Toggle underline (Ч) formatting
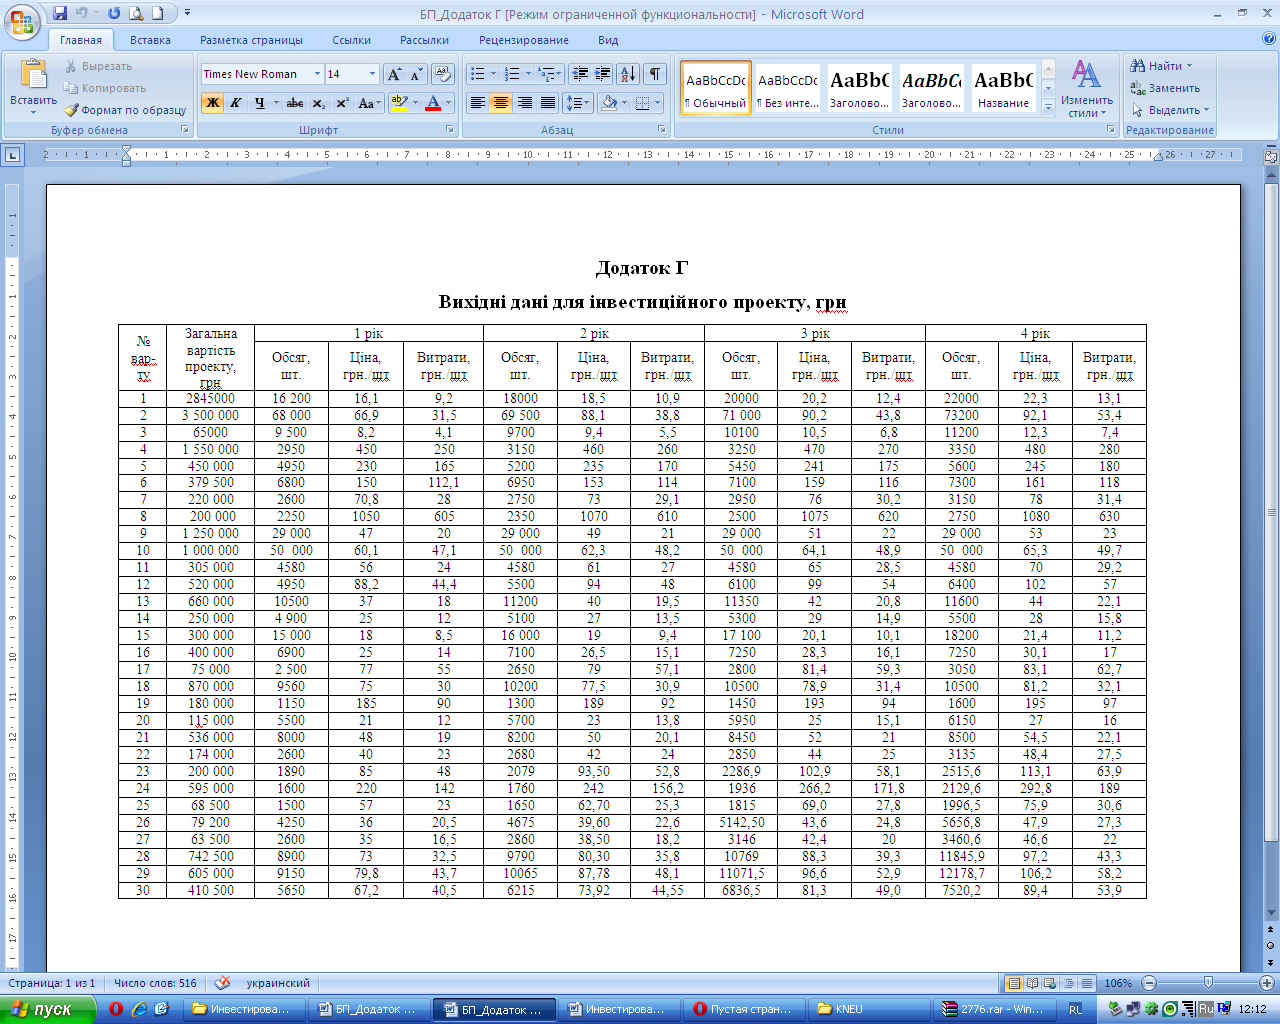Viewport: 1280px width, 1024px height. click(260, 103)
